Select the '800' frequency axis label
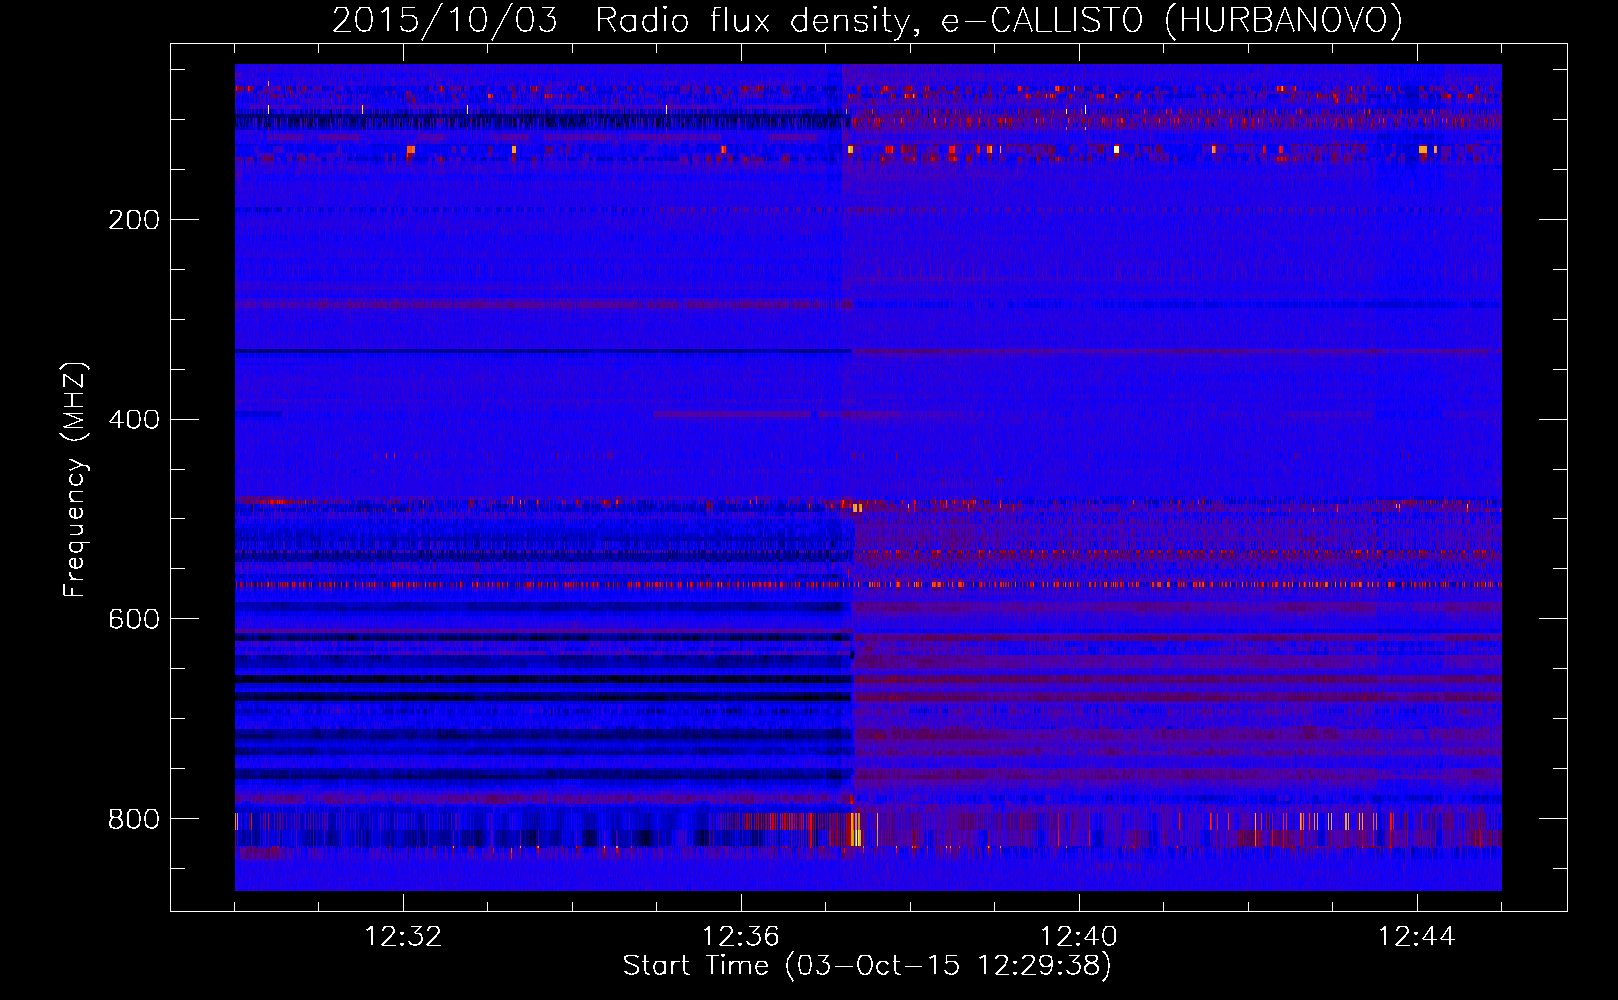 coord(134,820)
